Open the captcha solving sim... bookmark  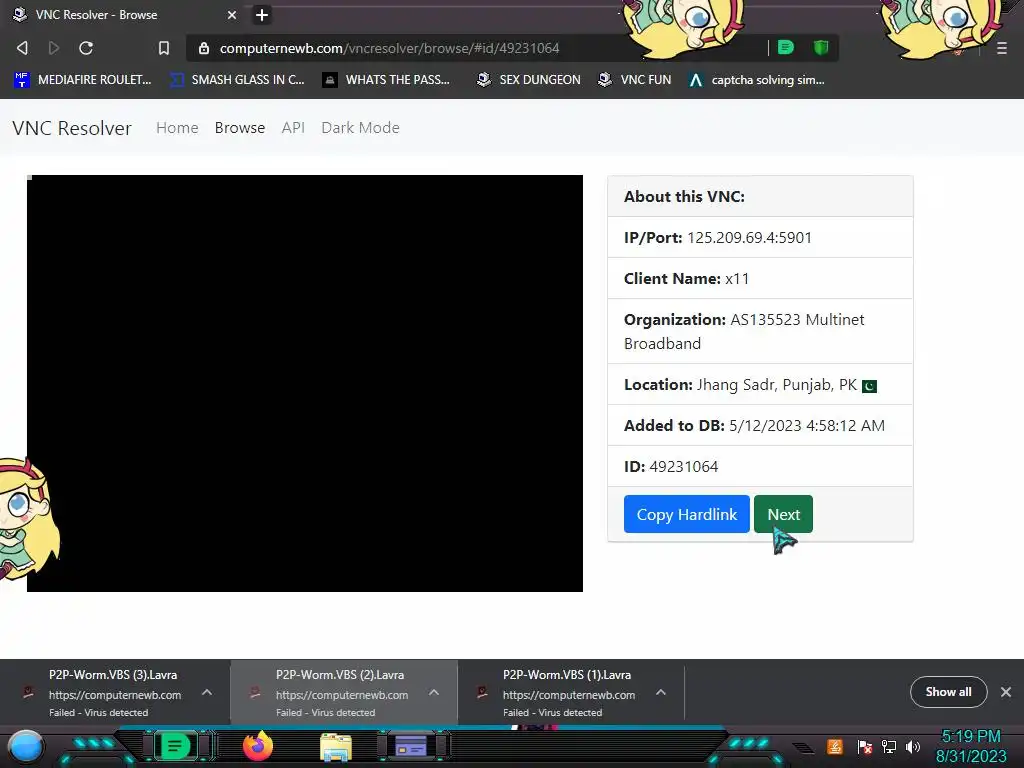click(x=757, y=80)
